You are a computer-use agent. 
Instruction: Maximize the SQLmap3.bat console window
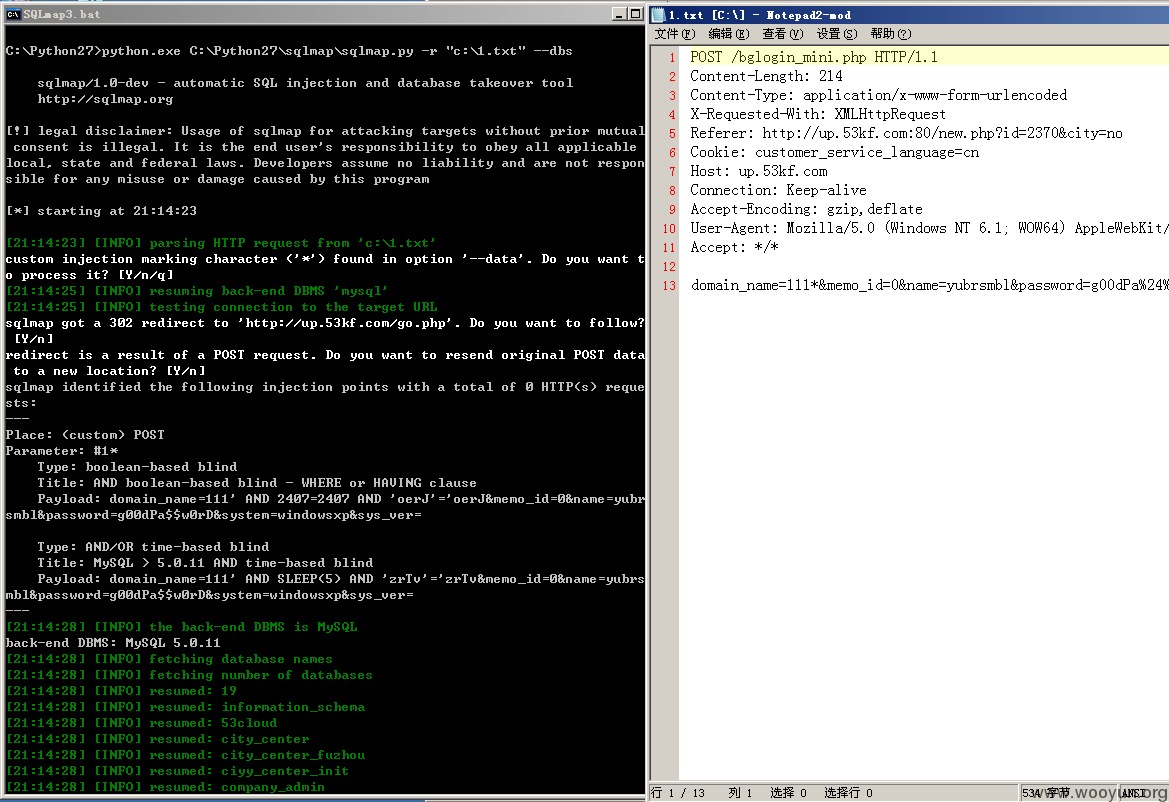point(635,13)
